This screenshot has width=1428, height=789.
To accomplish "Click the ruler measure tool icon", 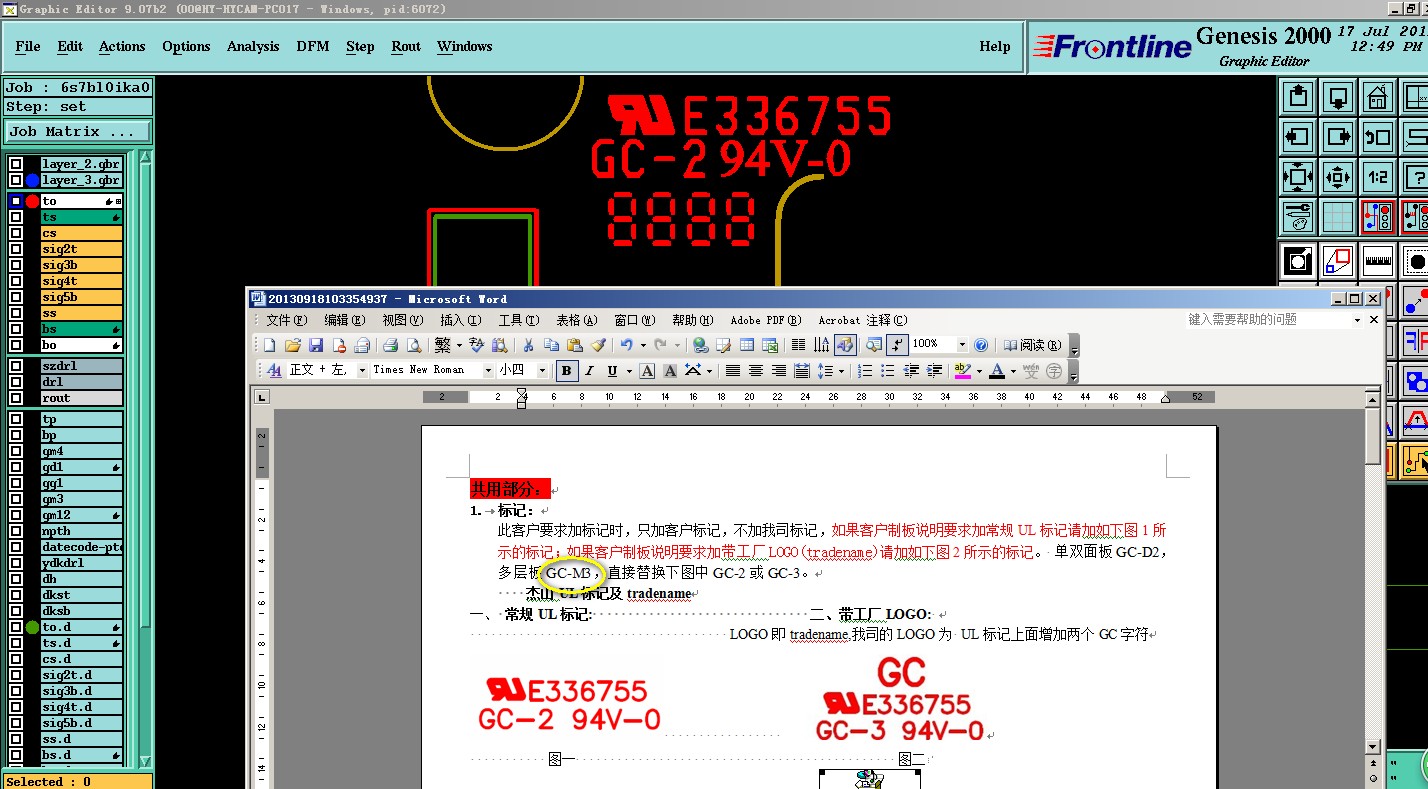I will [1378, 261].
